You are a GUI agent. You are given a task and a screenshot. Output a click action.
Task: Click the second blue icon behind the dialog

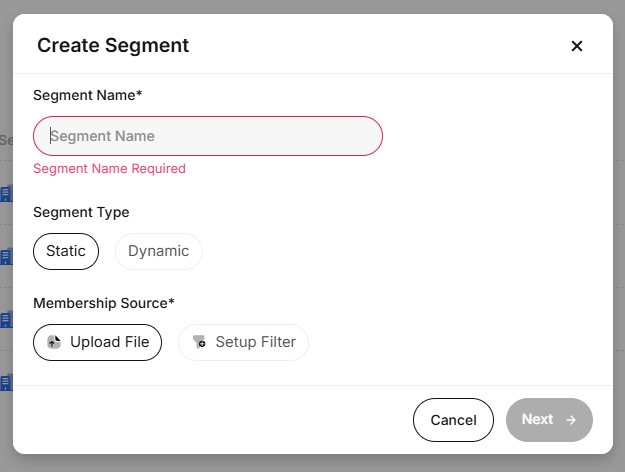click(x=5, y=256)
